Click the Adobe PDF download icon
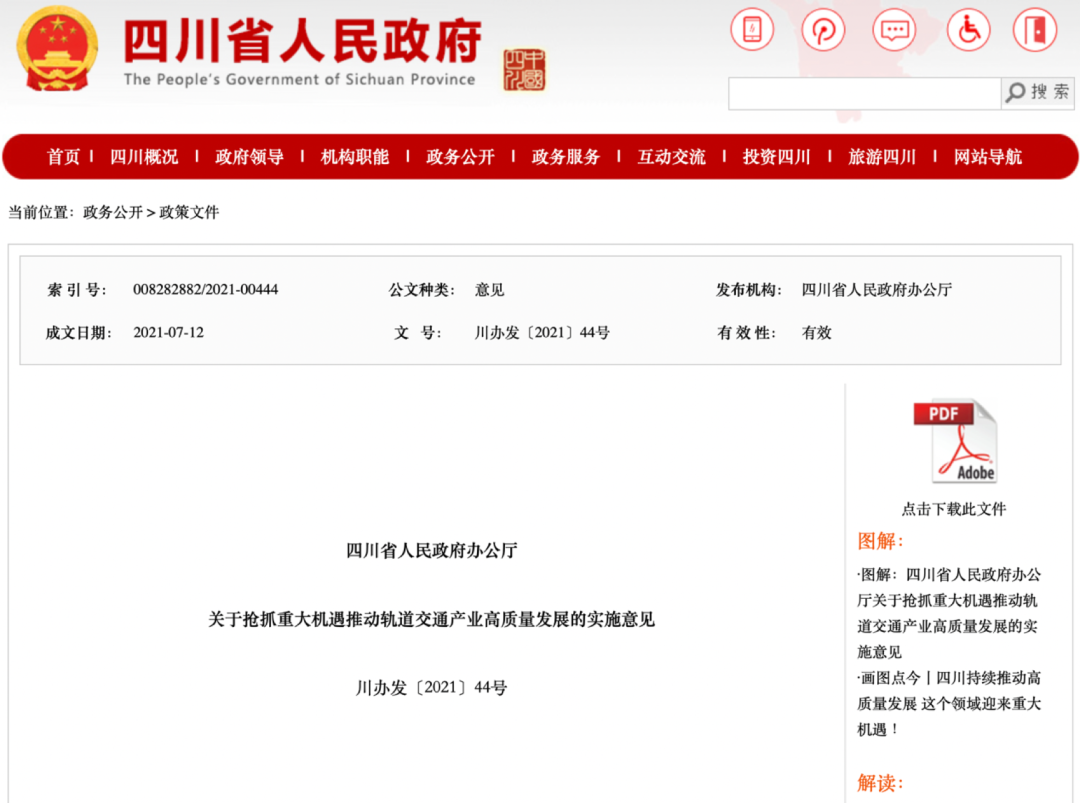Screen dimensions: 1080x803 [x=953, y=441]
